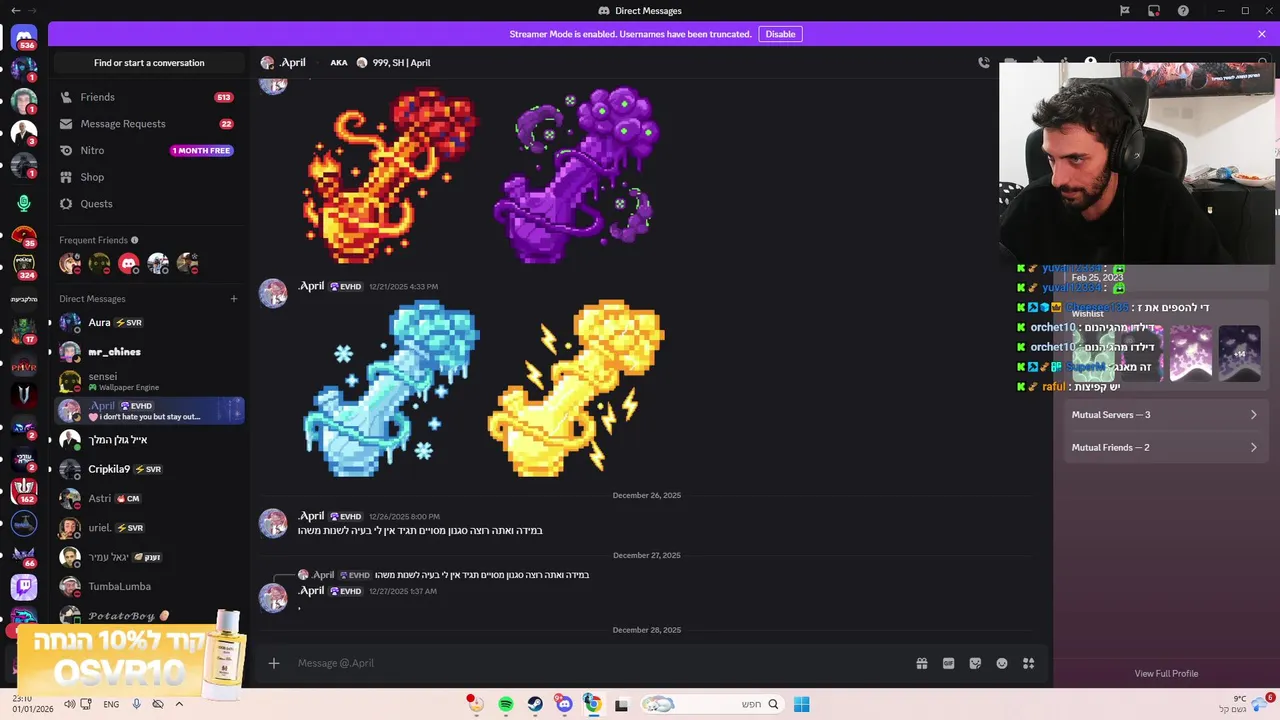1280x720 pixels.
Task: Open the apps launcher icon in message bar
Action: click(1028, 663)
